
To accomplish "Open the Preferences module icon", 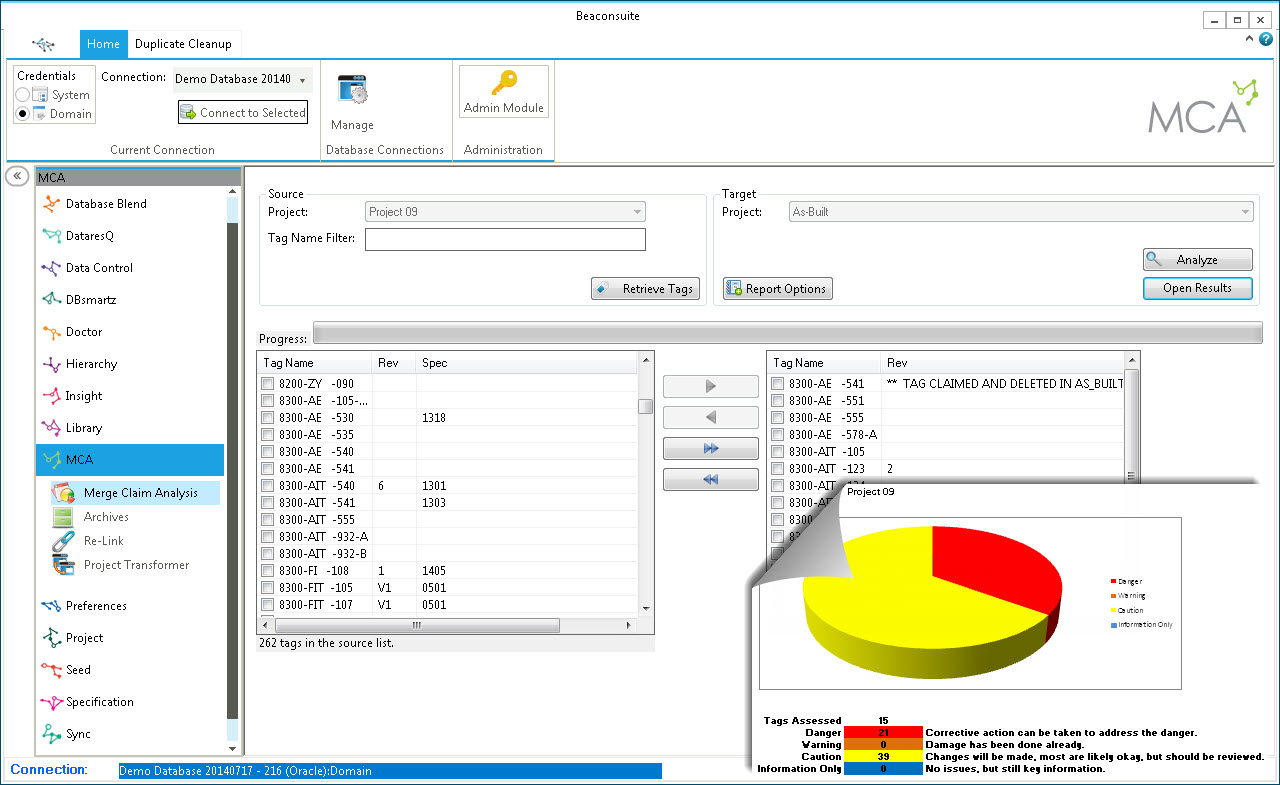I will (x=52, y=606).
